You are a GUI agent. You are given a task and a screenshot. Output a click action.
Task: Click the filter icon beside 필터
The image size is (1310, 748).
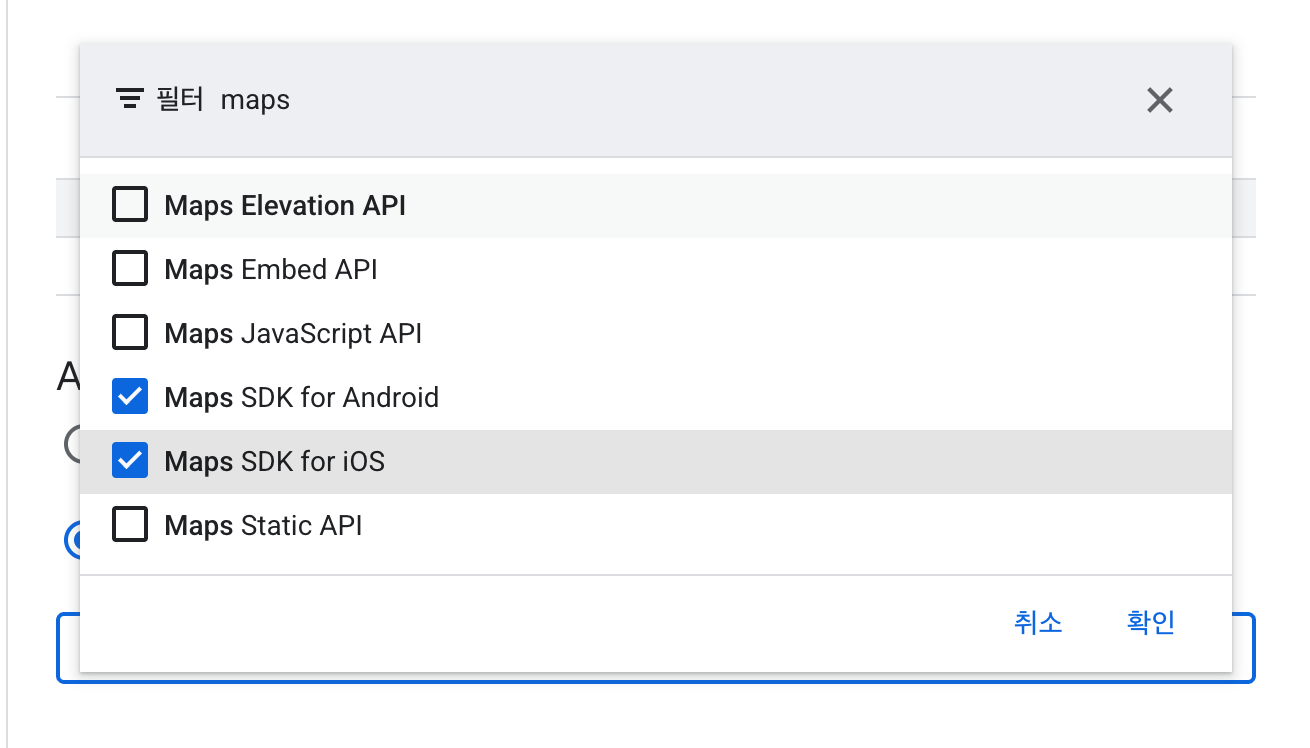click(130, 99)
